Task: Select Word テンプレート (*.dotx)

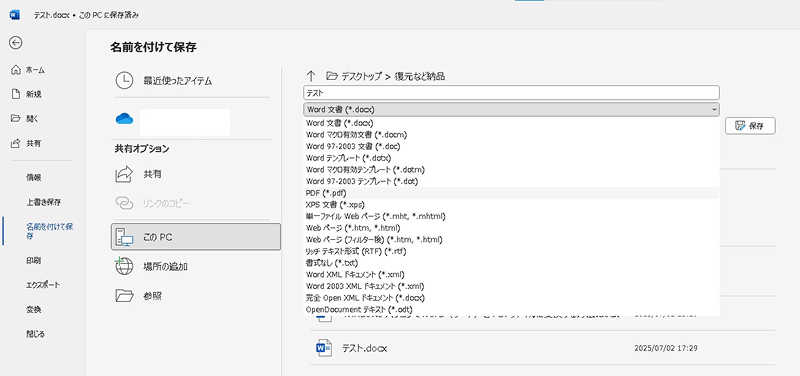Action: click(x=511, y=158)
